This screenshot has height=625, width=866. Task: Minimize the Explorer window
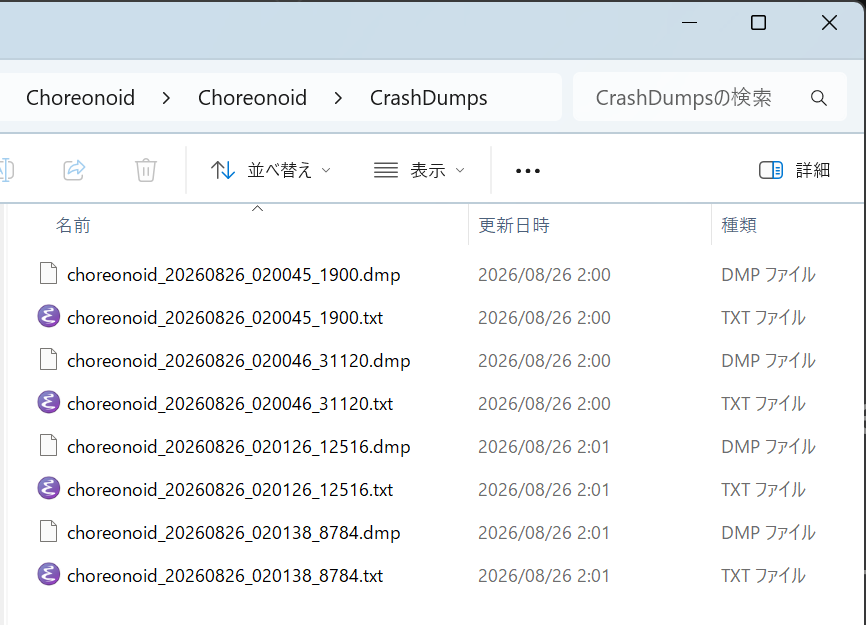coord(689,23)
